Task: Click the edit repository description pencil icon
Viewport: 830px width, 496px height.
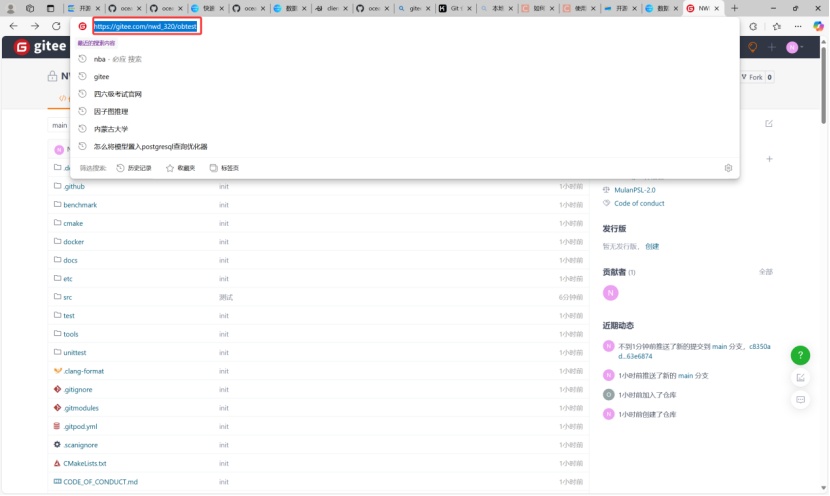Action: tap(769, 123)
